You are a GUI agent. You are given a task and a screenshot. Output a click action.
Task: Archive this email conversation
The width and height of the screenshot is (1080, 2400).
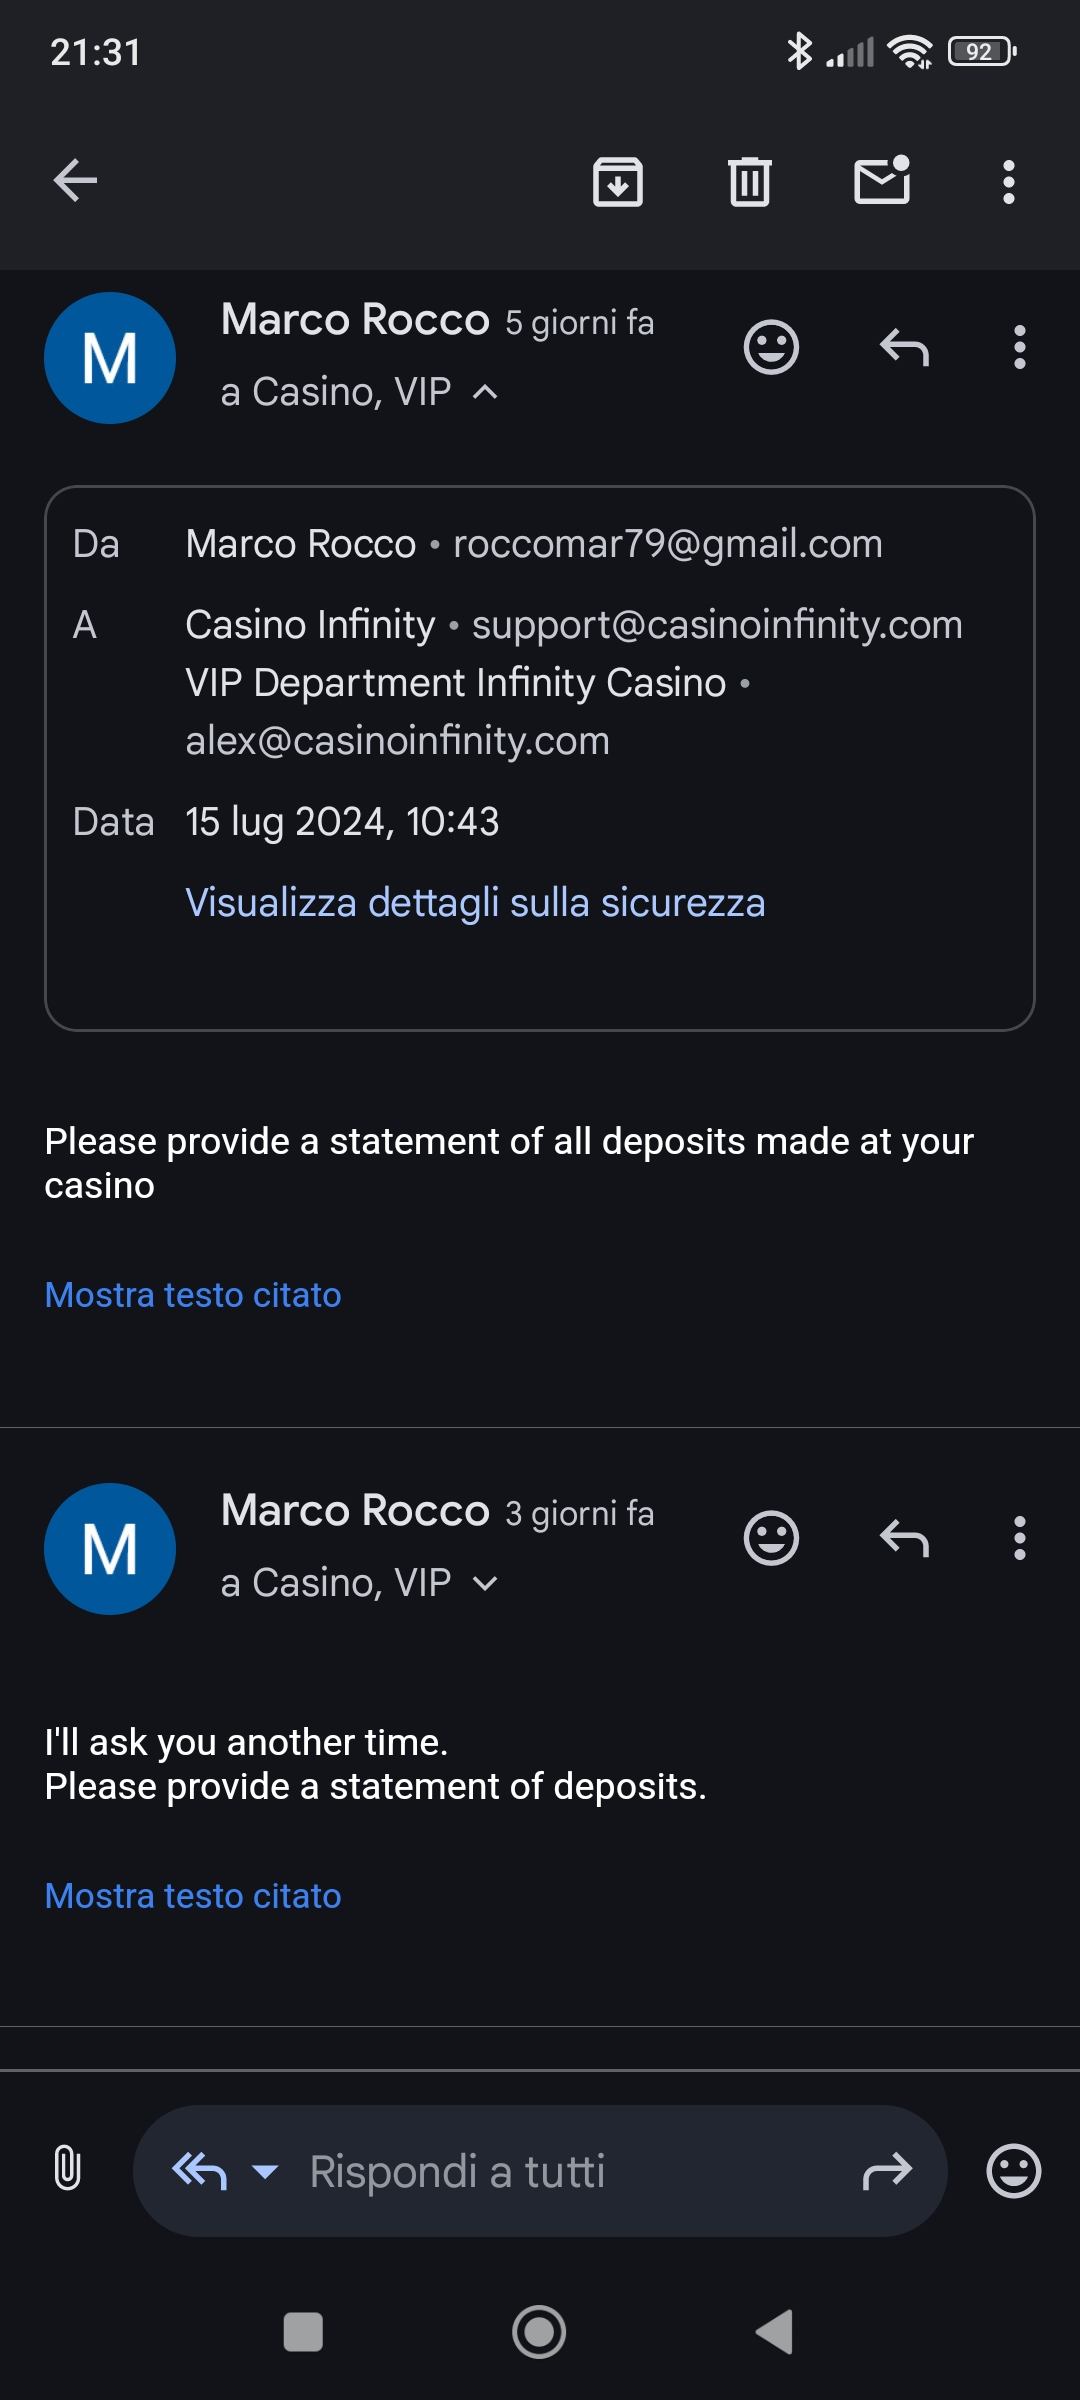point(618,182)
